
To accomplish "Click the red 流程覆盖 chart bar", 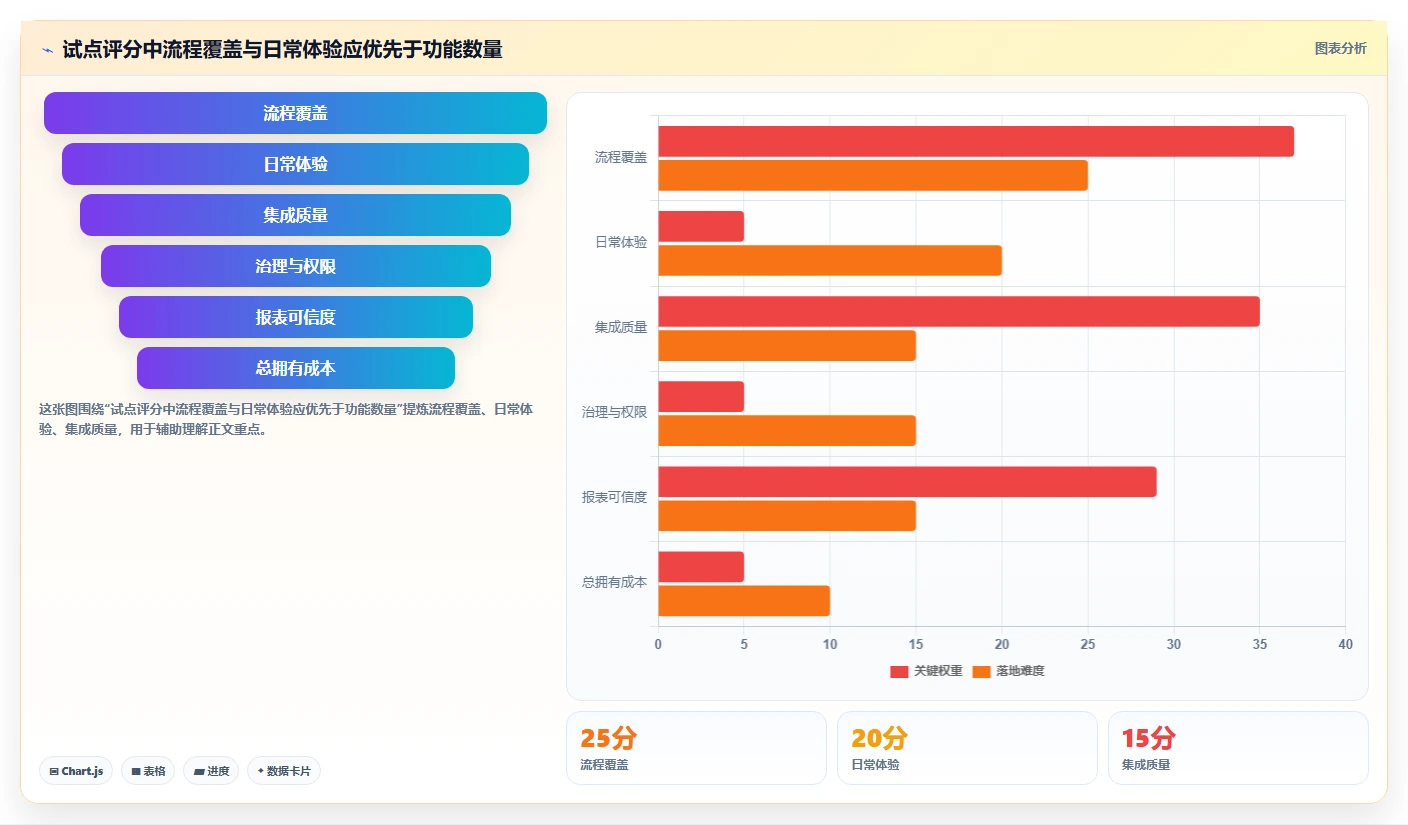I will pos(976,141).
